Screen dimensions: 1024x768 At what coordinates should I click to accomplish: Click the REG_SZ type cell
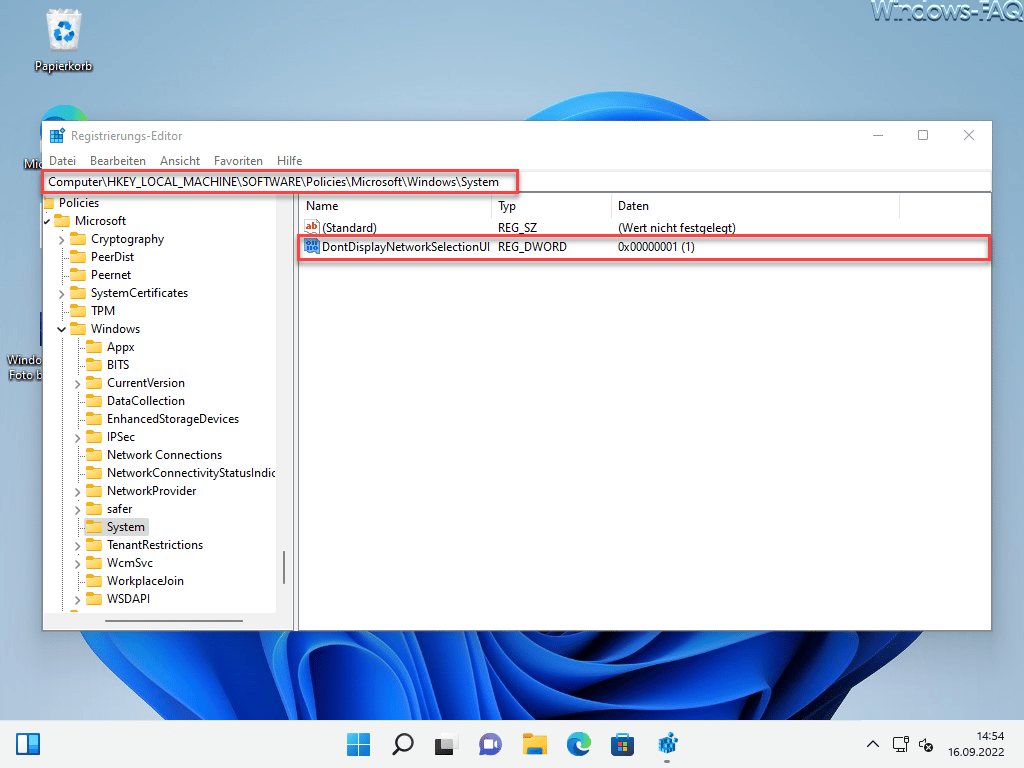(517, 228)
